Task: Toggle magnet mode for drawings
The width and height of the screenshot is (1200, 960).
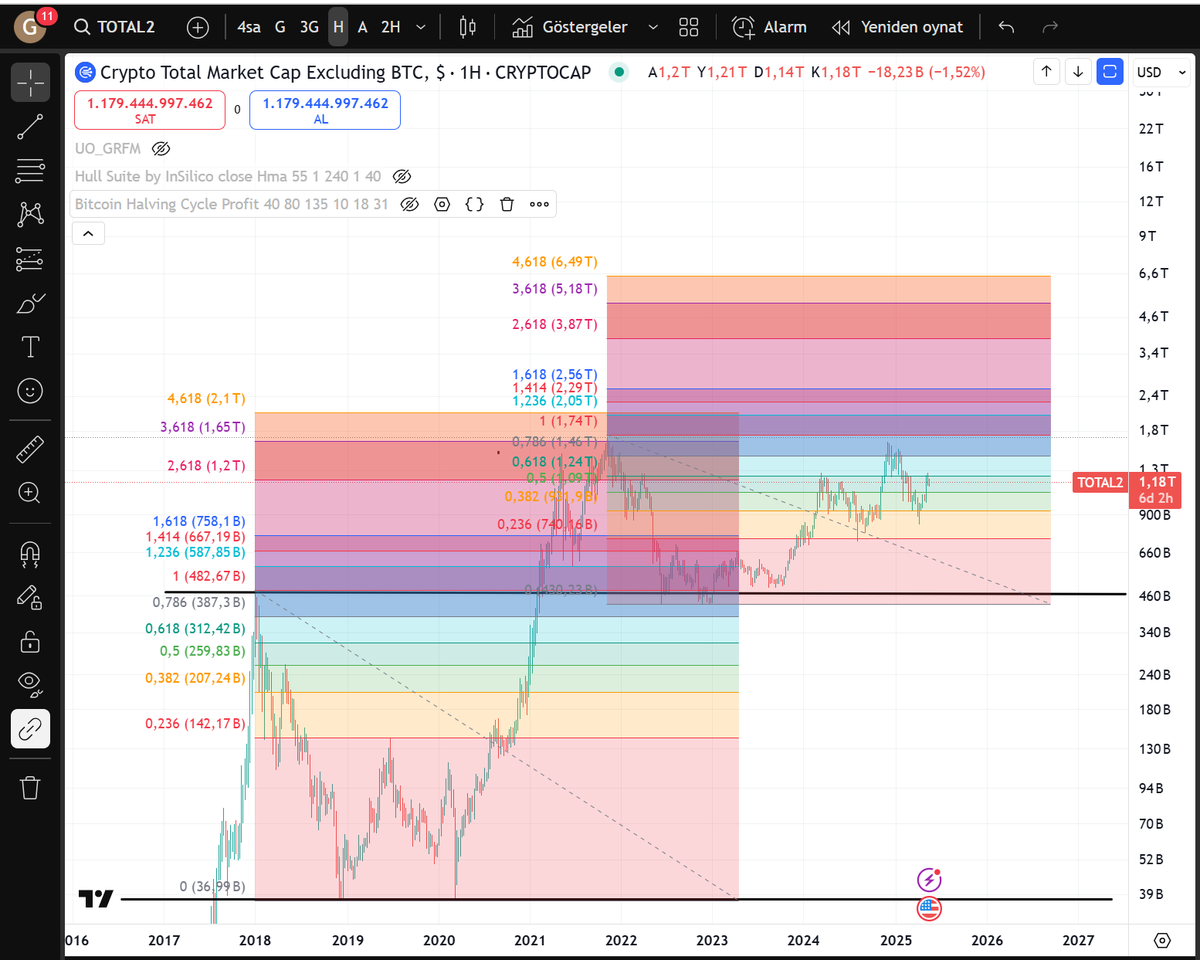Action: pos(30,552)
